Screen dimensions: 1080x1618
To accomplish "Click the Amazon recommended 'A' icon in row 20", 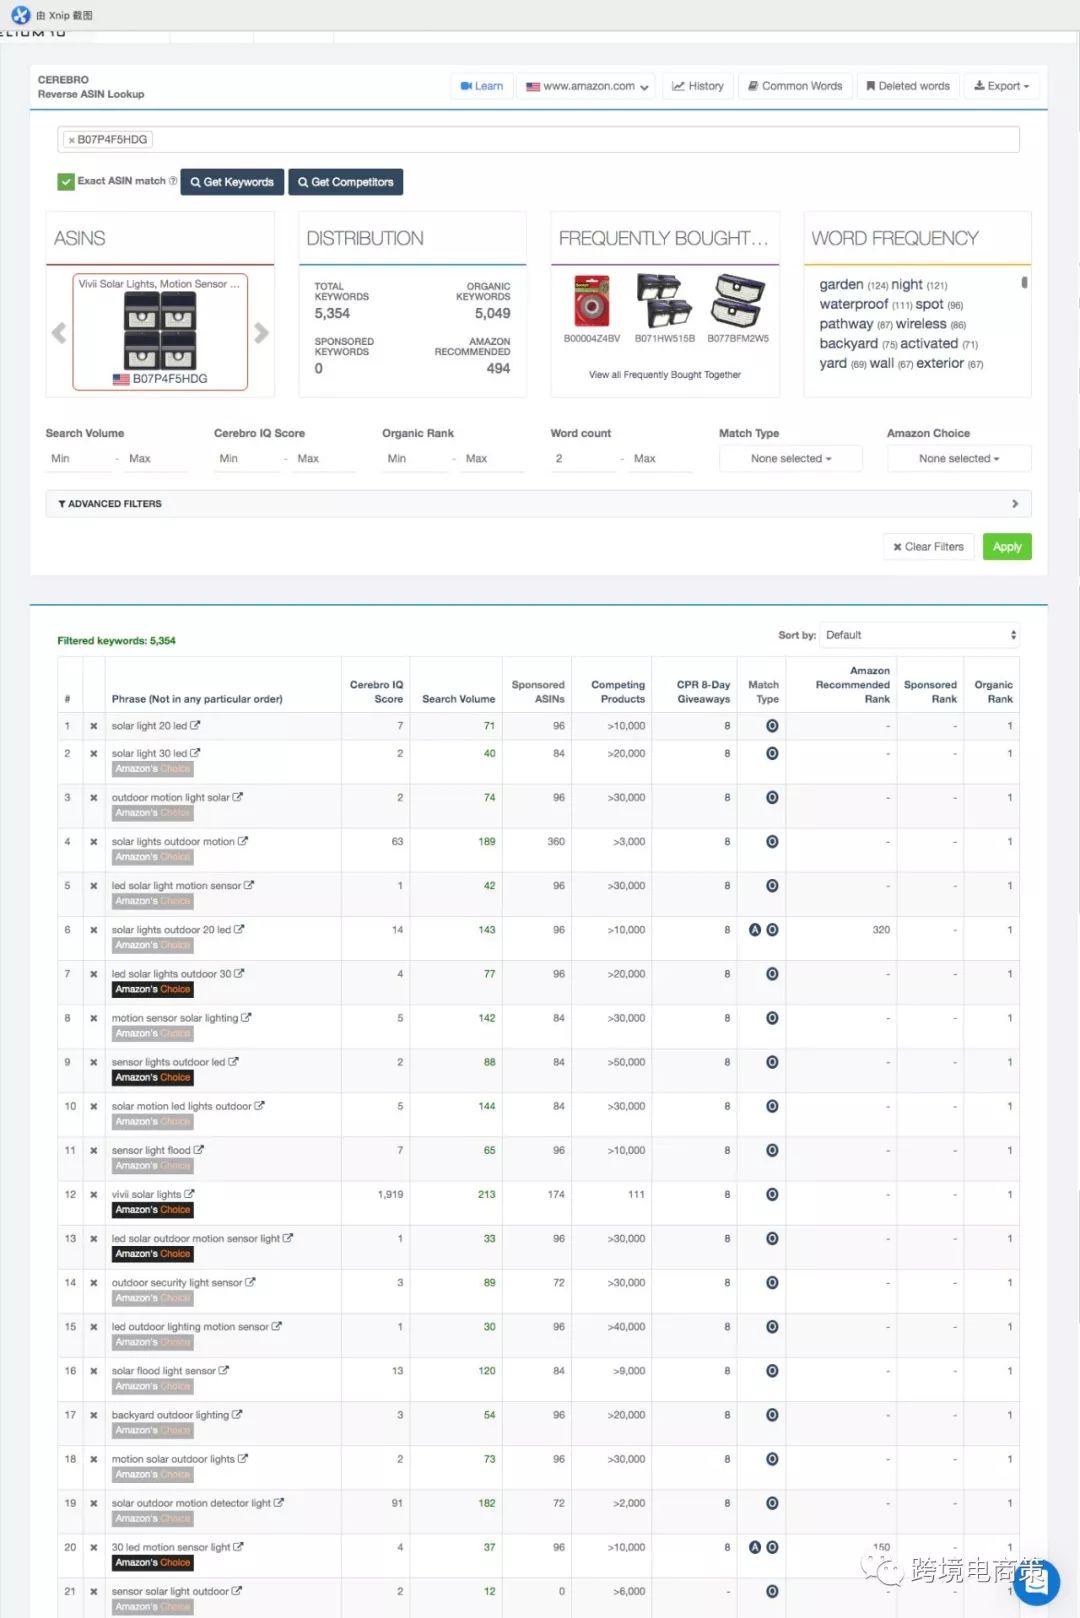I will pos(756,1547).
